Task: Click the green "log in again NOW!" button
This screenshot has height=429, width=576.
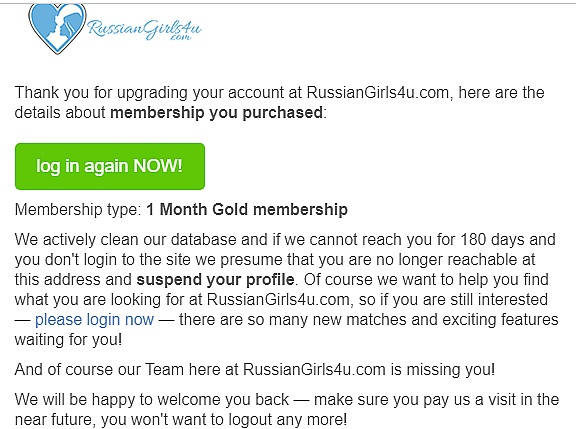Action: 110,166
